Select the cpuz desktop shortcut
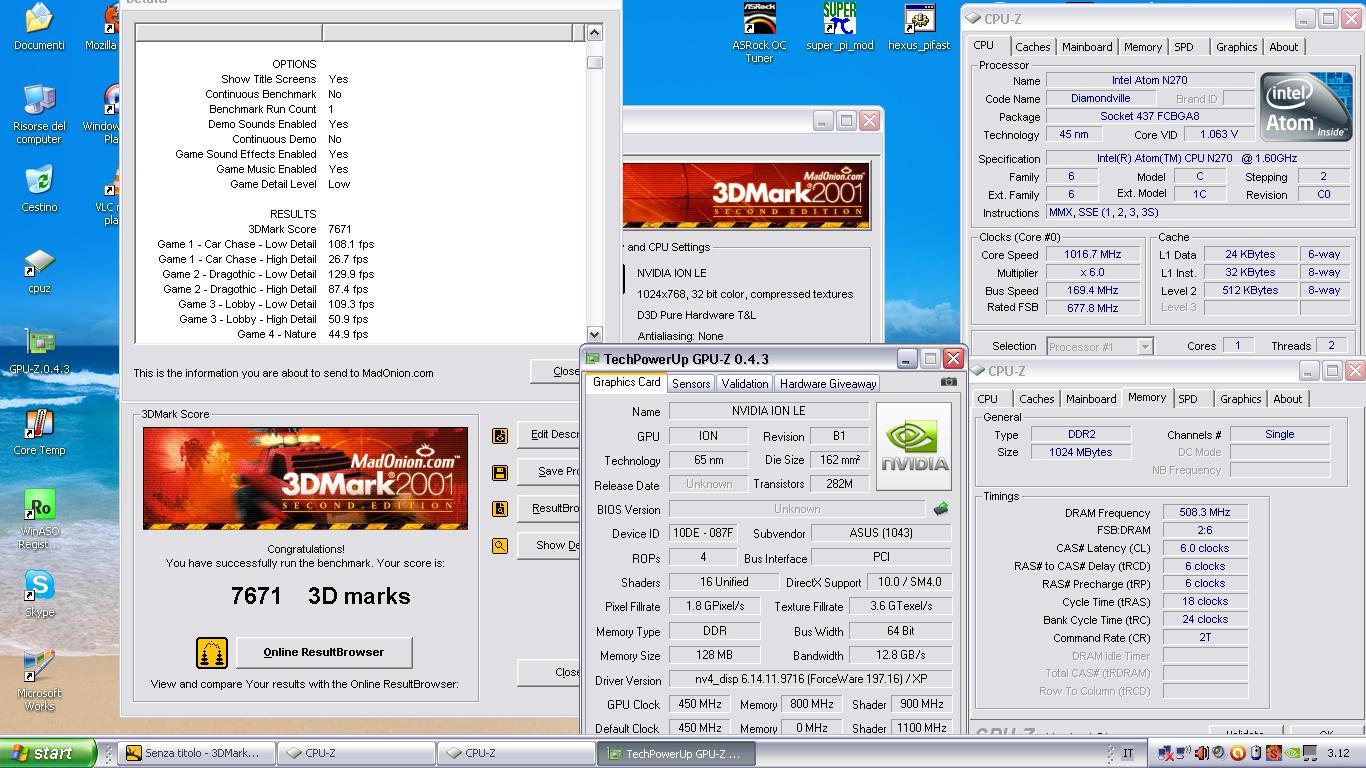Screen dimensions: 1366x768 [39, 271]
